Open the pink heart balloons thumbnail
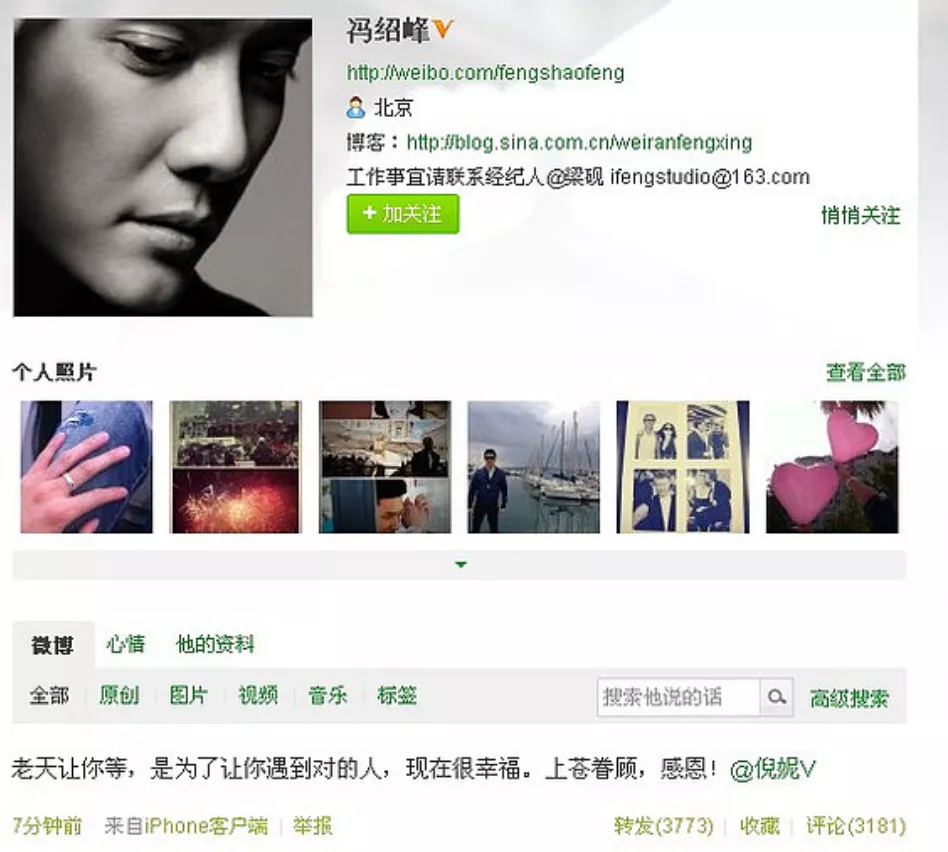The width and height of the screenshot is (948, 852). click(x=832, y=467)
